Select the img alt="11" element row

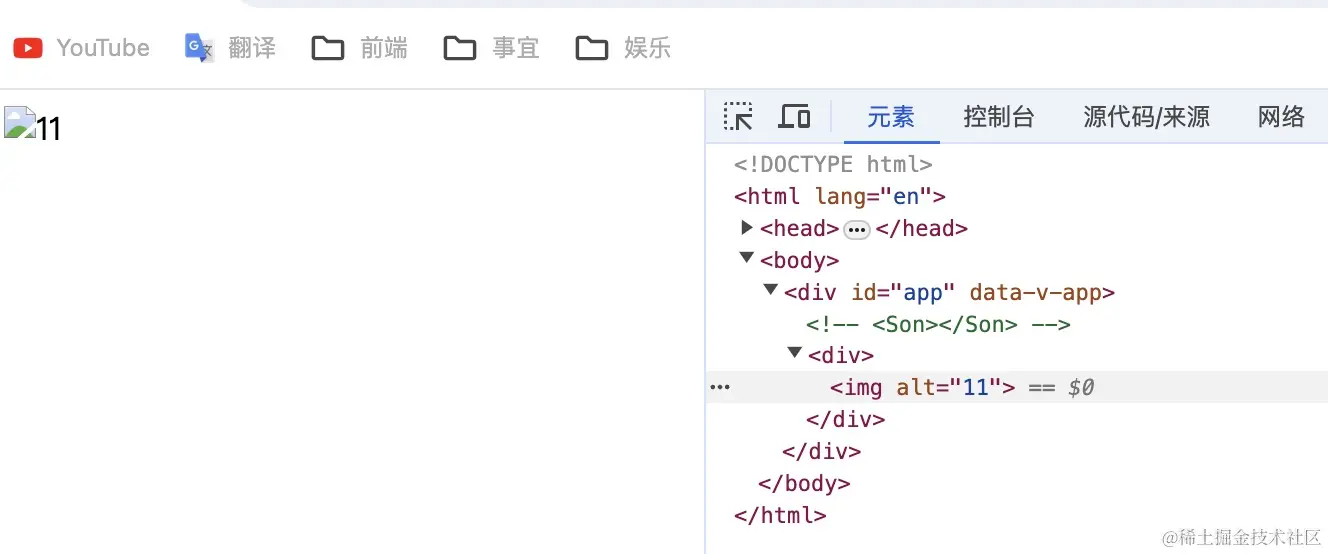[922, 387]
